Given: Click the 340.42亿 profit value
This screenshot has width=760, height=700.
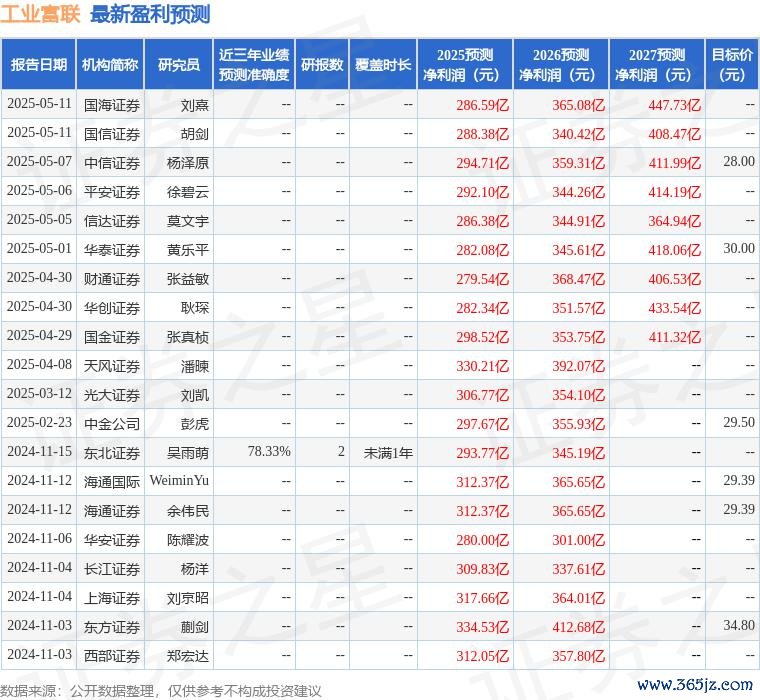Looking at the screenshot, I should 579,134.
